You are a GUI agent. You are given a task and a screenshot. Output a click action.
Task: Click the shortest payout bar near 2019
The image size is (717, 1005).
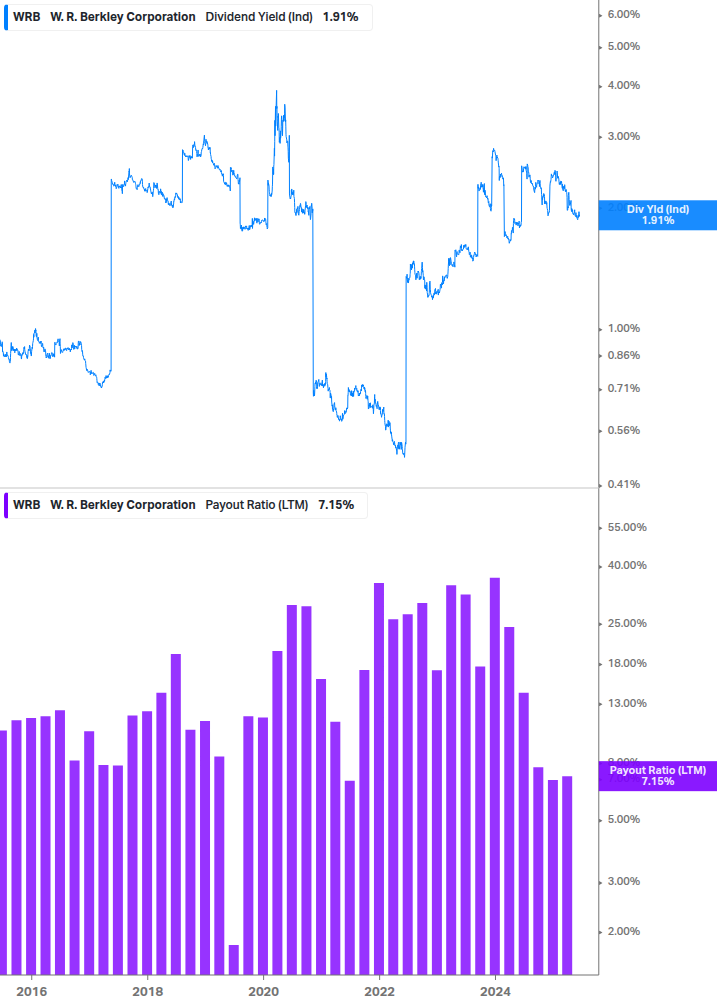click(x=234, y=959)
